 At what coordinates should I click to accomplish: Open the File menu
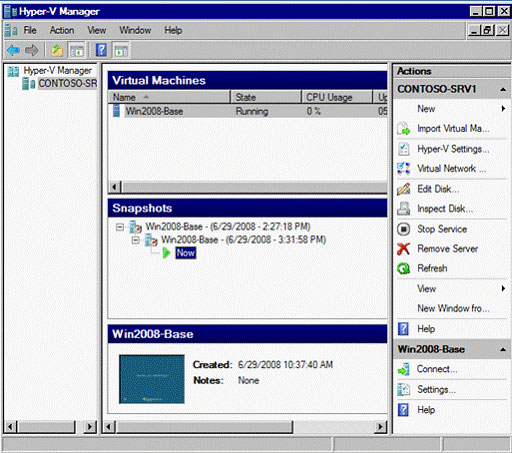click(30, 30)
